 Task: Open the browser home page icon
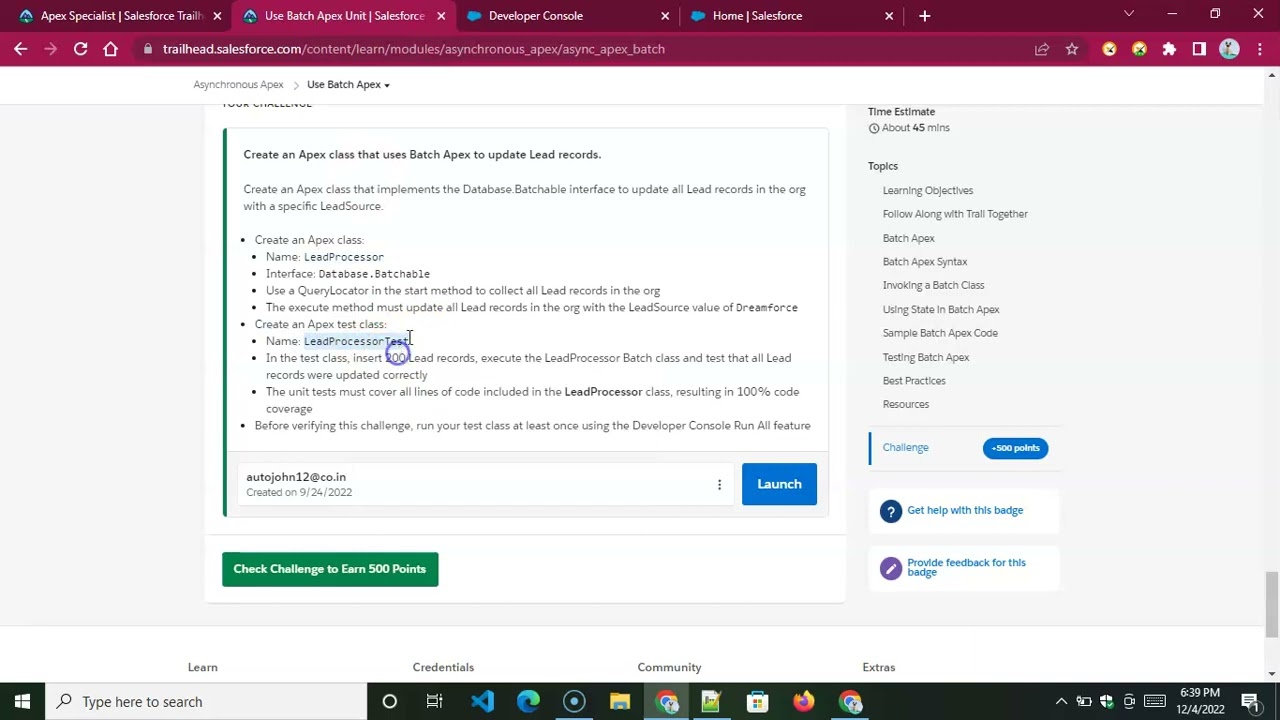[110, 49]
